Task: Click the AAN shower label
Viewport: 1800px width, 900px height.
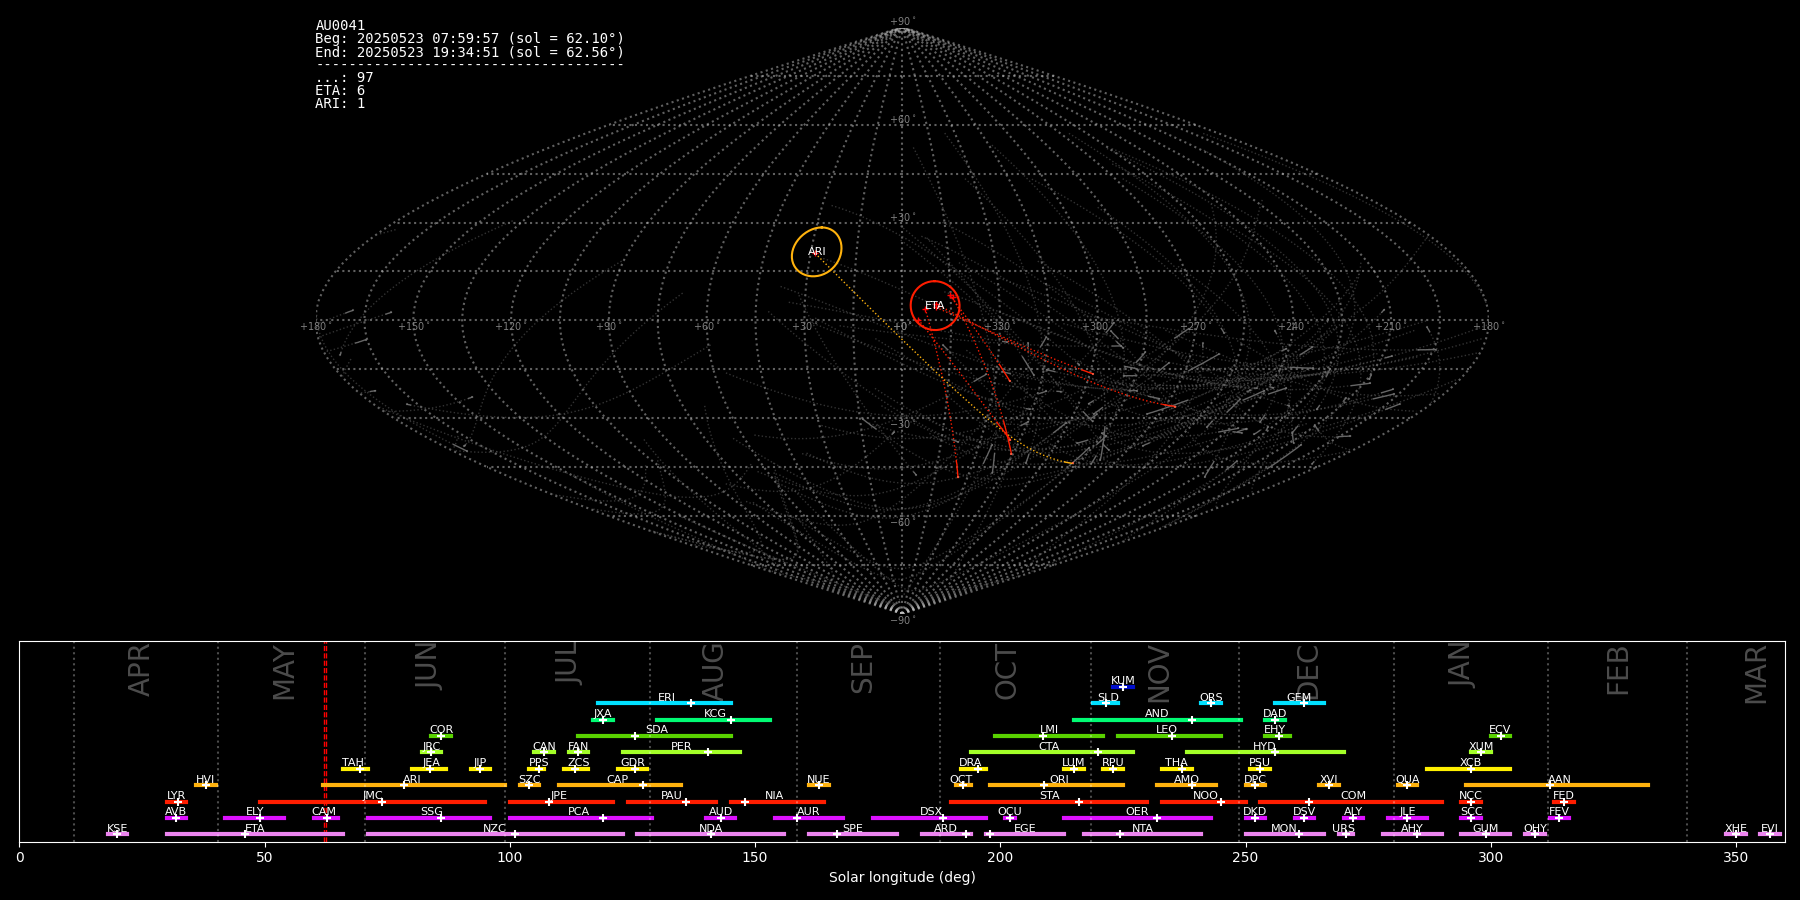Action: tap(1559, 780)
